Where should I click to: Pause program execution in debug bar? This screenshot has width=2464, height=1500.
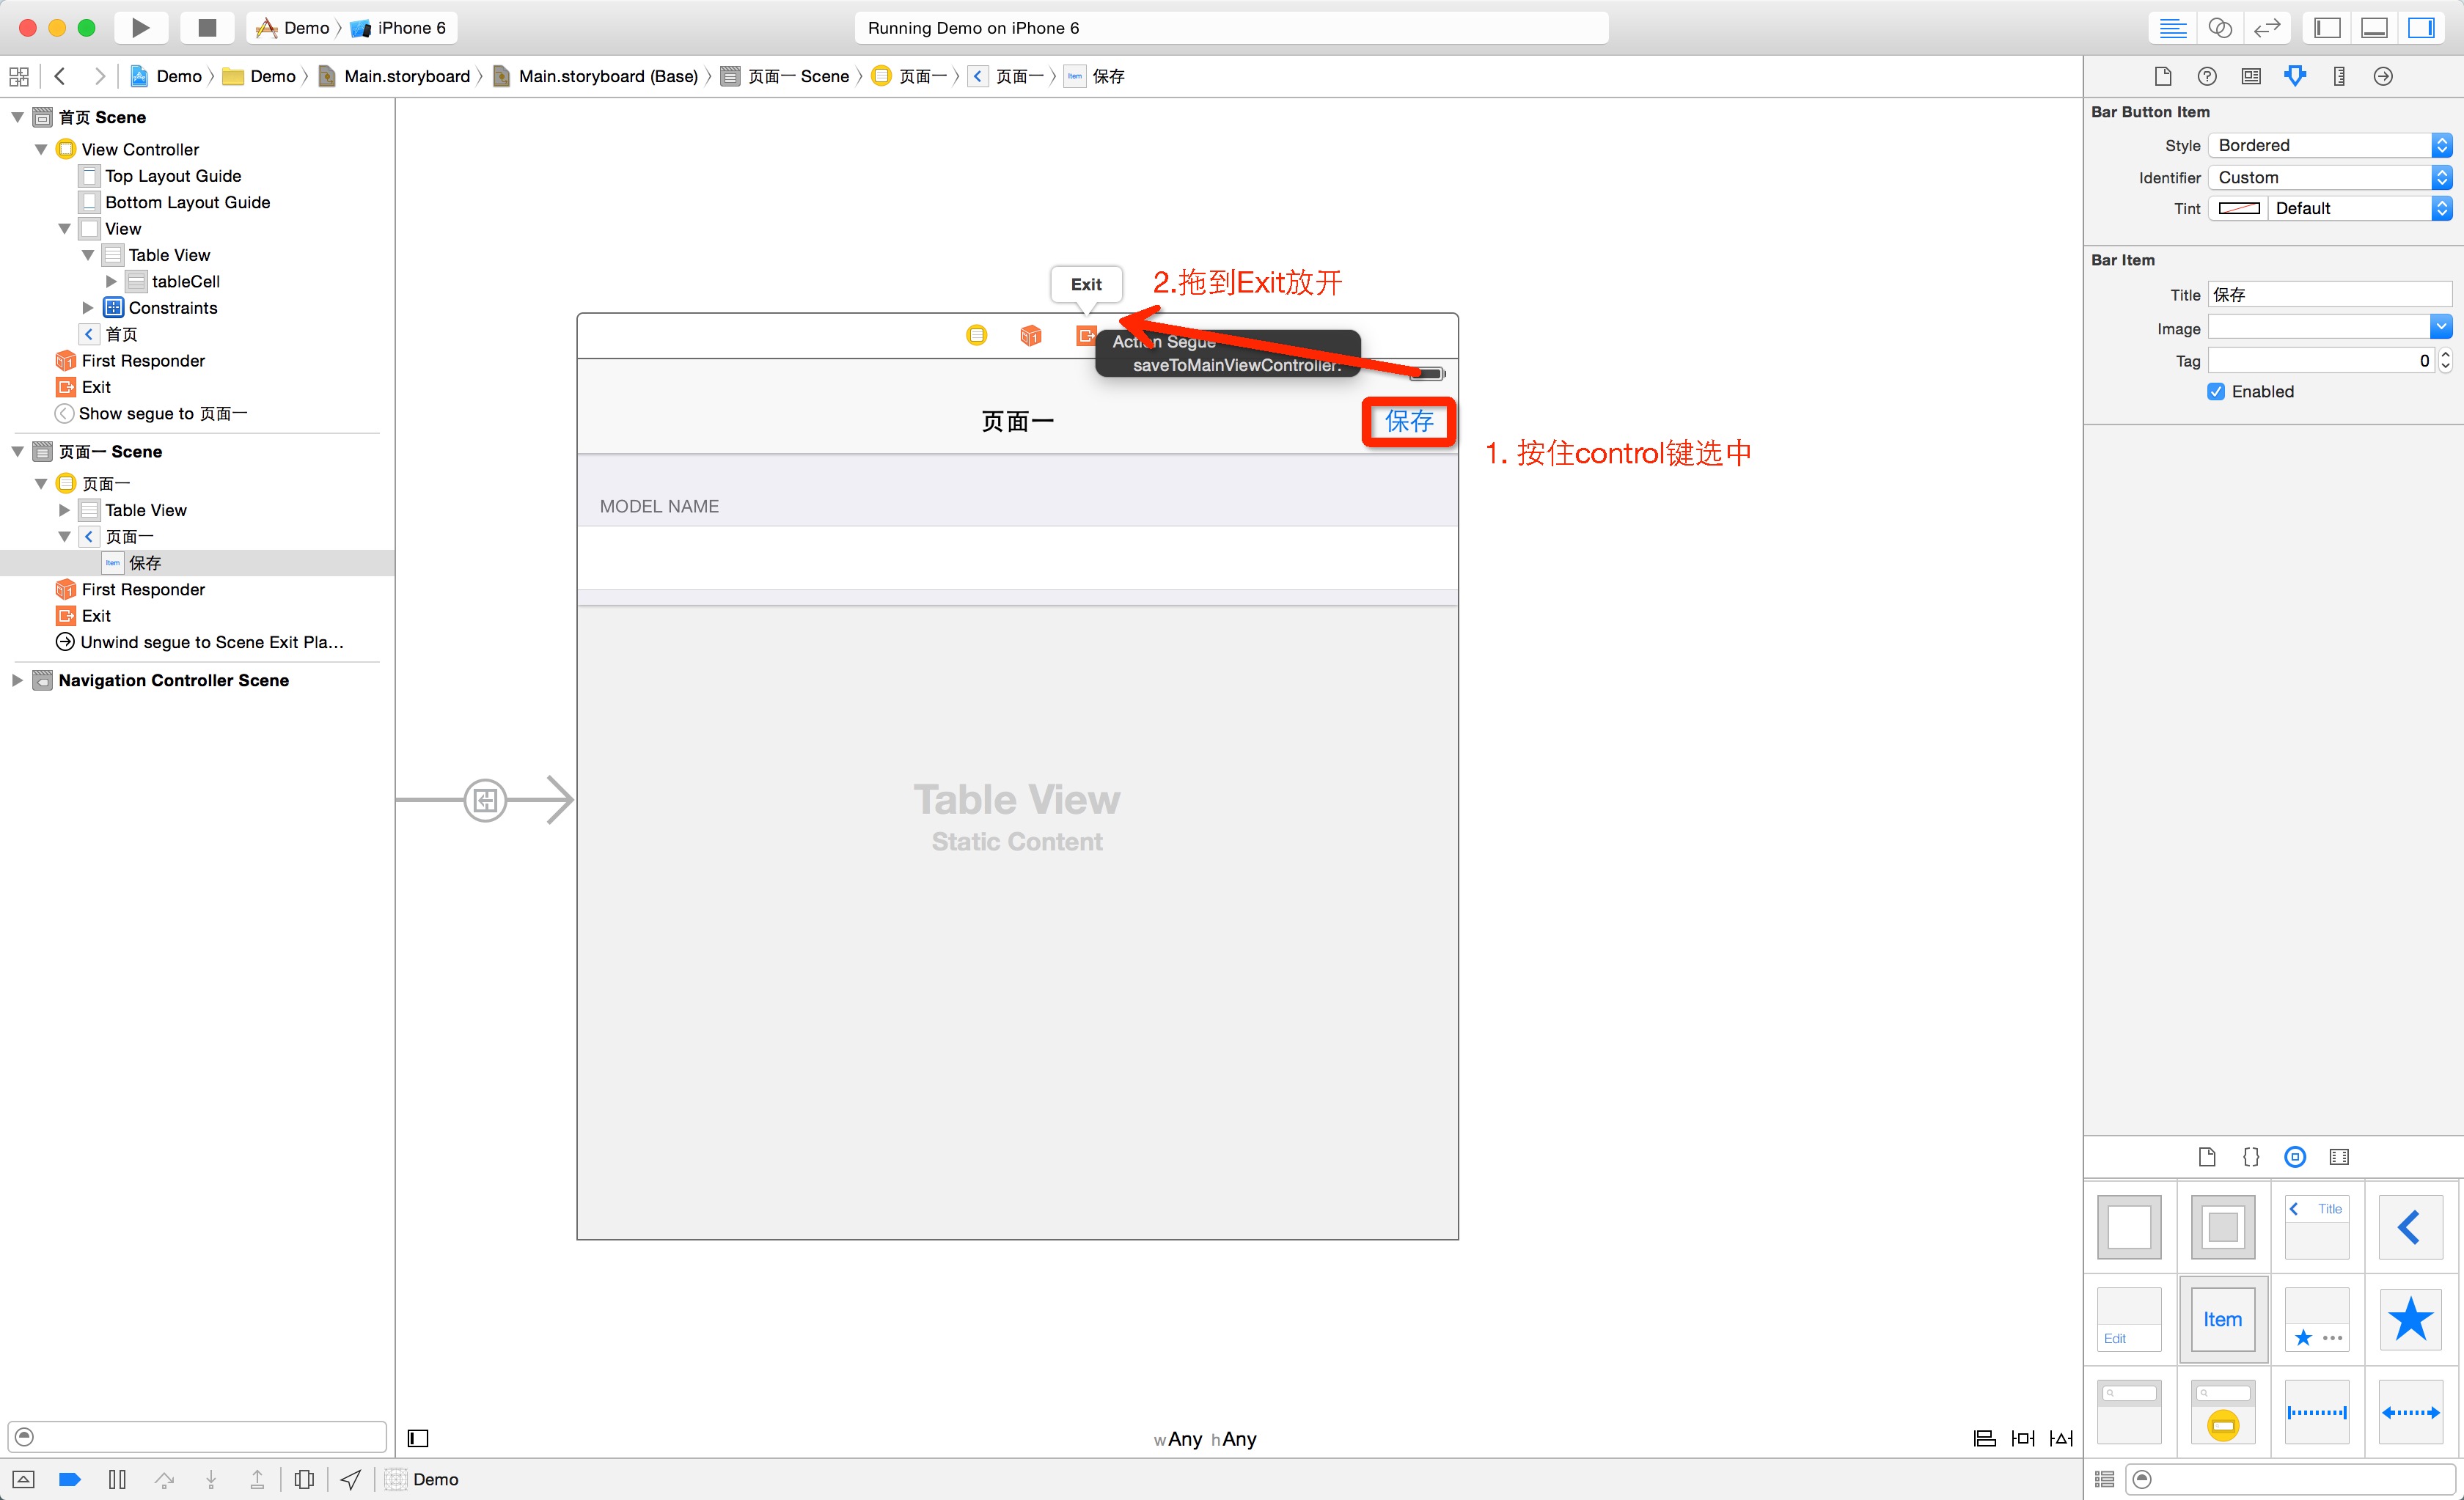pyautogui.click(x=117, y=1479)
